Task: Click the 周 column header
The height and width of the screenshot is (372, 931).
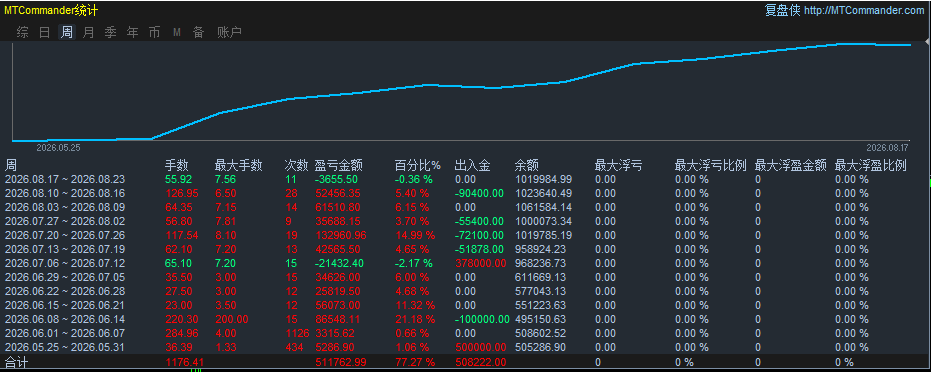Action: point(11,166)
